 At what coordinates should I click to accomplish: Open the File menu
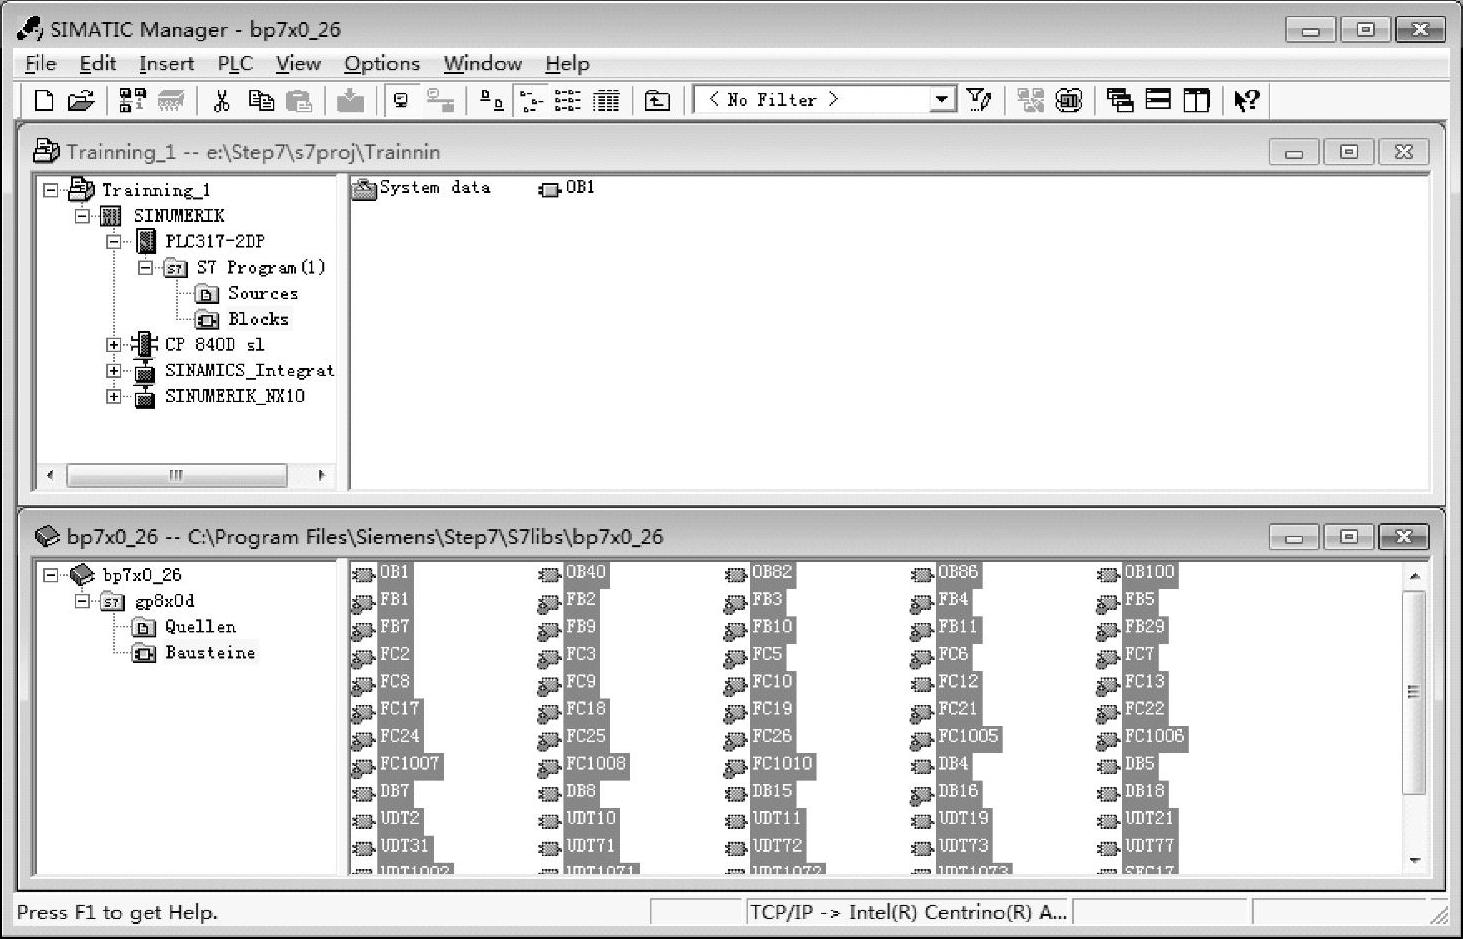[41, 64]
